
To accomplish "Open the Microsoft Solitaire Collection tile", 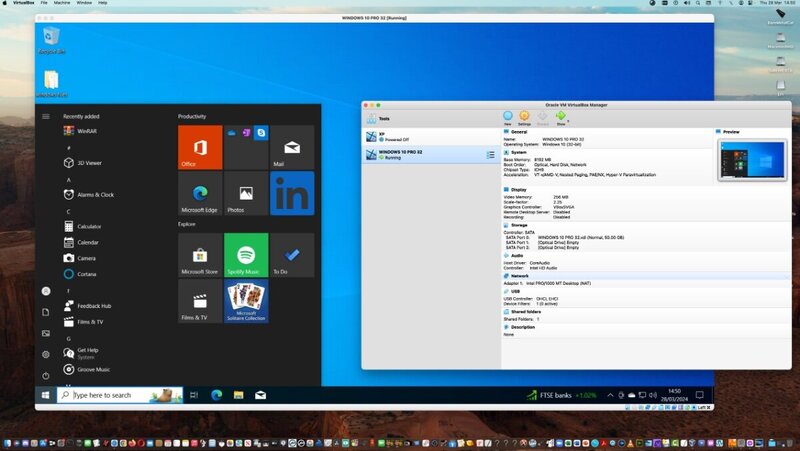I will [246, 301].
